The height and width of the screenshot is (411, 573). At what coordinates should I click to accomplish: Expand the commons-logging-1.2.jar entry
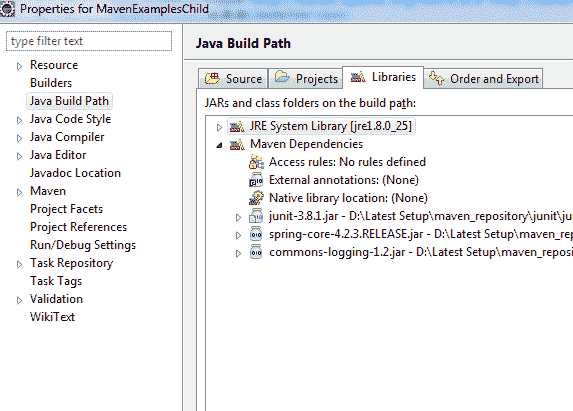238,253
